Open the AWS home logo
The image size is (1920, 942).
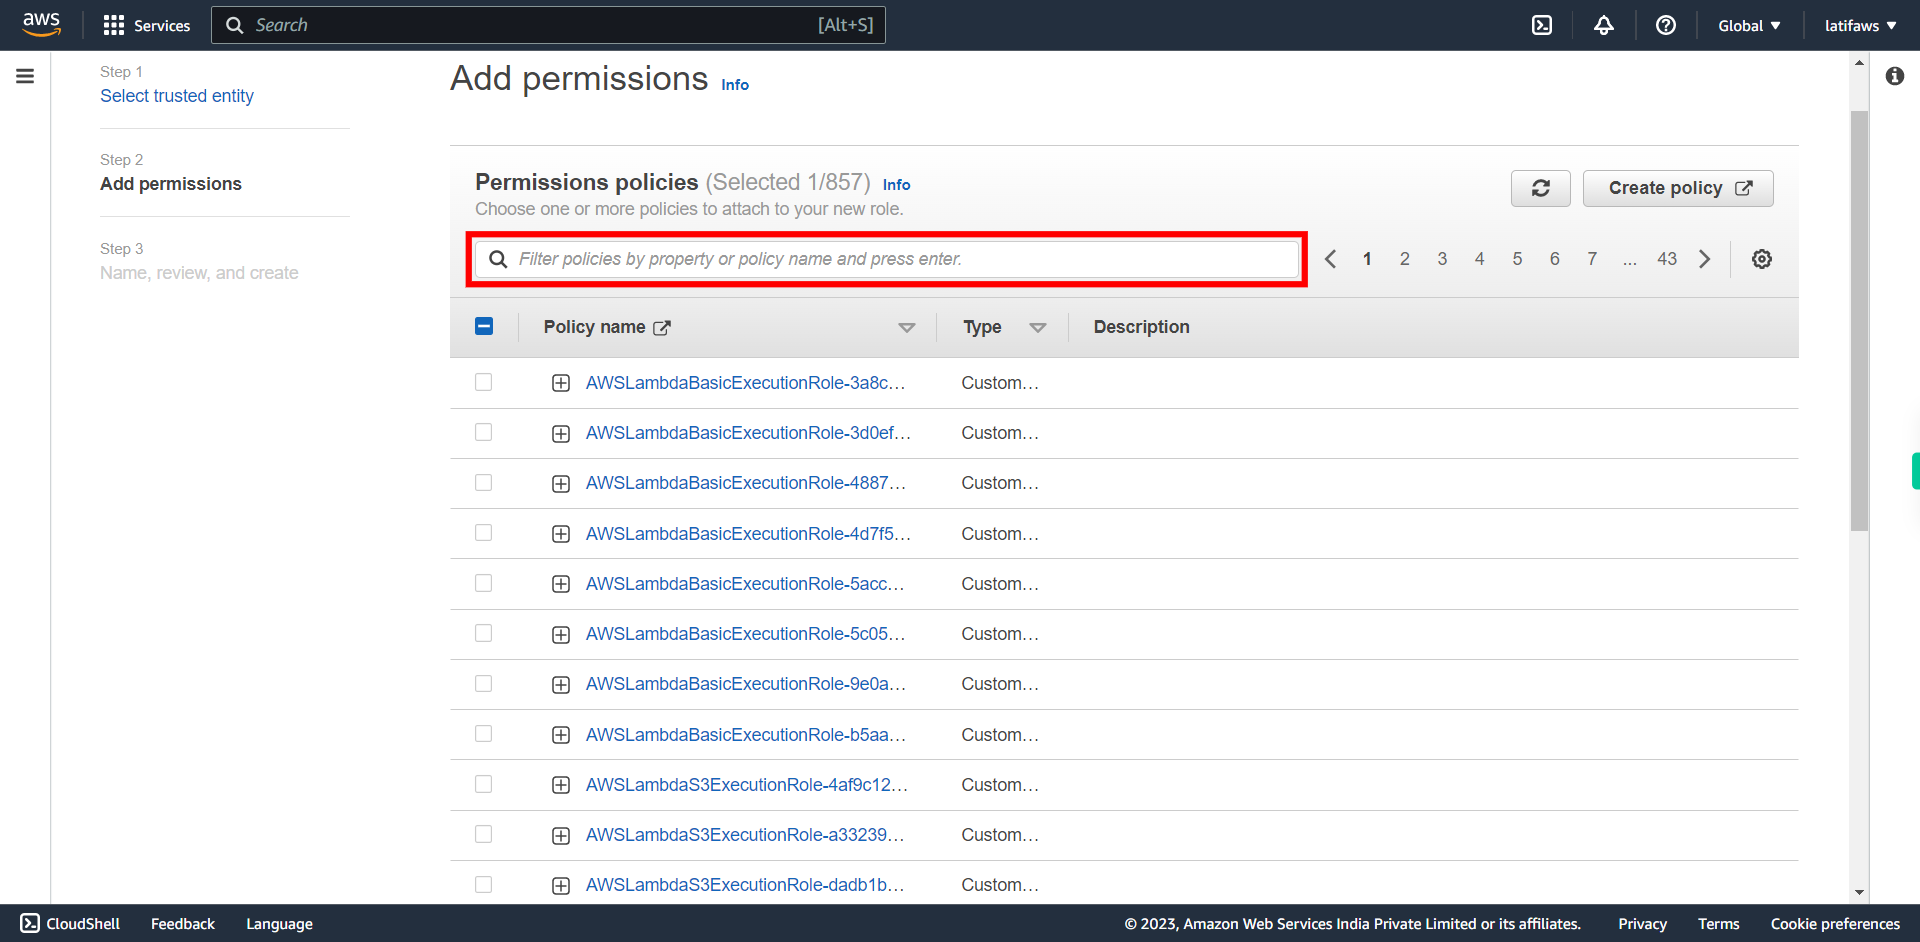tap(41, 25)
